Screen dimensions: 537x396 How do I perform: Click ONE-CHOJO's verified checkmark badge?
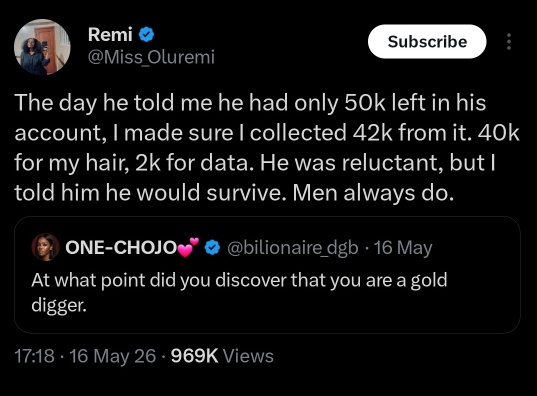click(212, 248)
